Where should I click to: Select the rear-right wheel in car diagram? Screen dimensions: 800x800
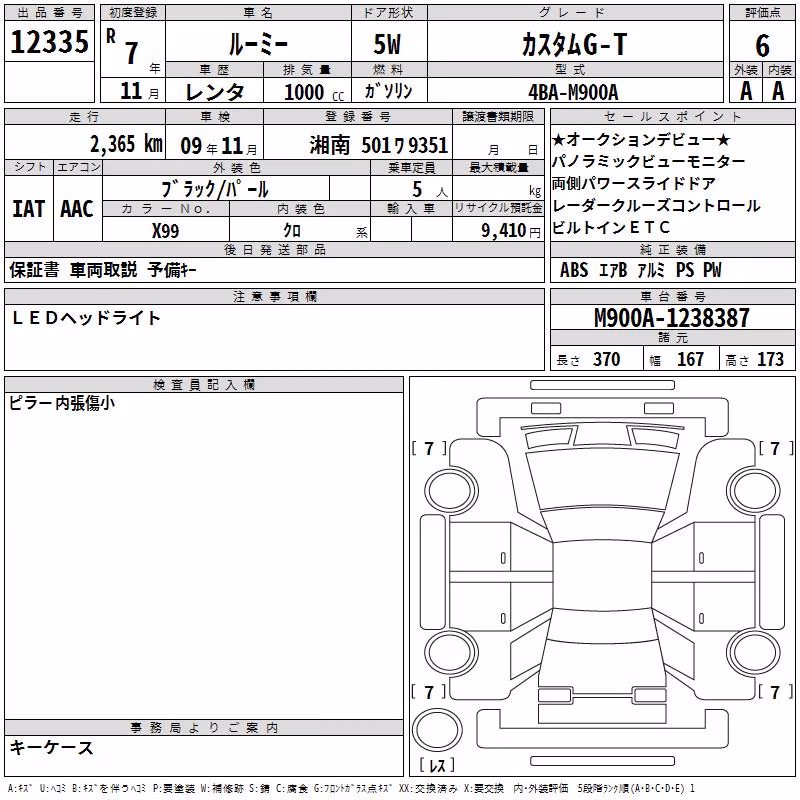753,652
